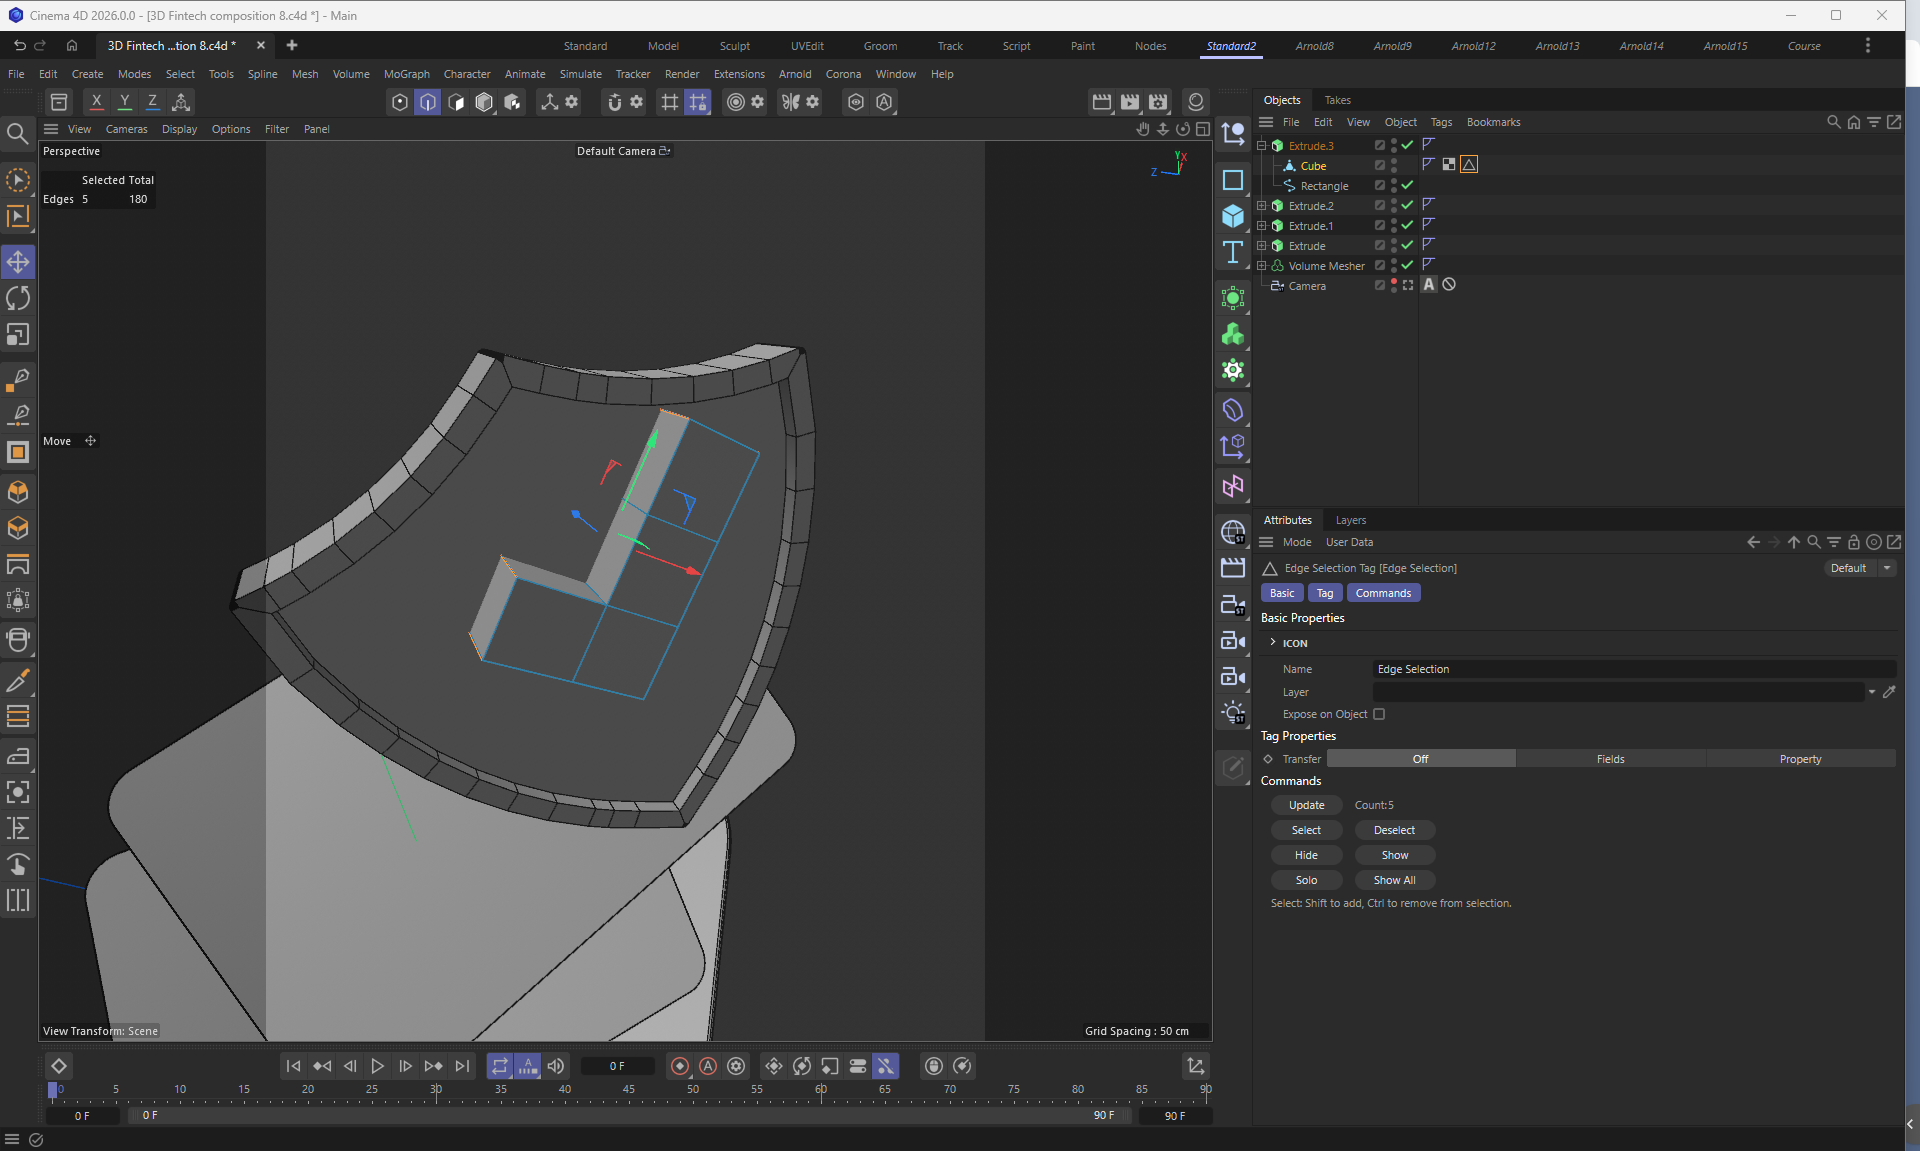Image resolution: width=1920 pixels, height=1151 pixels.
Task: Click the Show All button
Action: [1394, 880]
